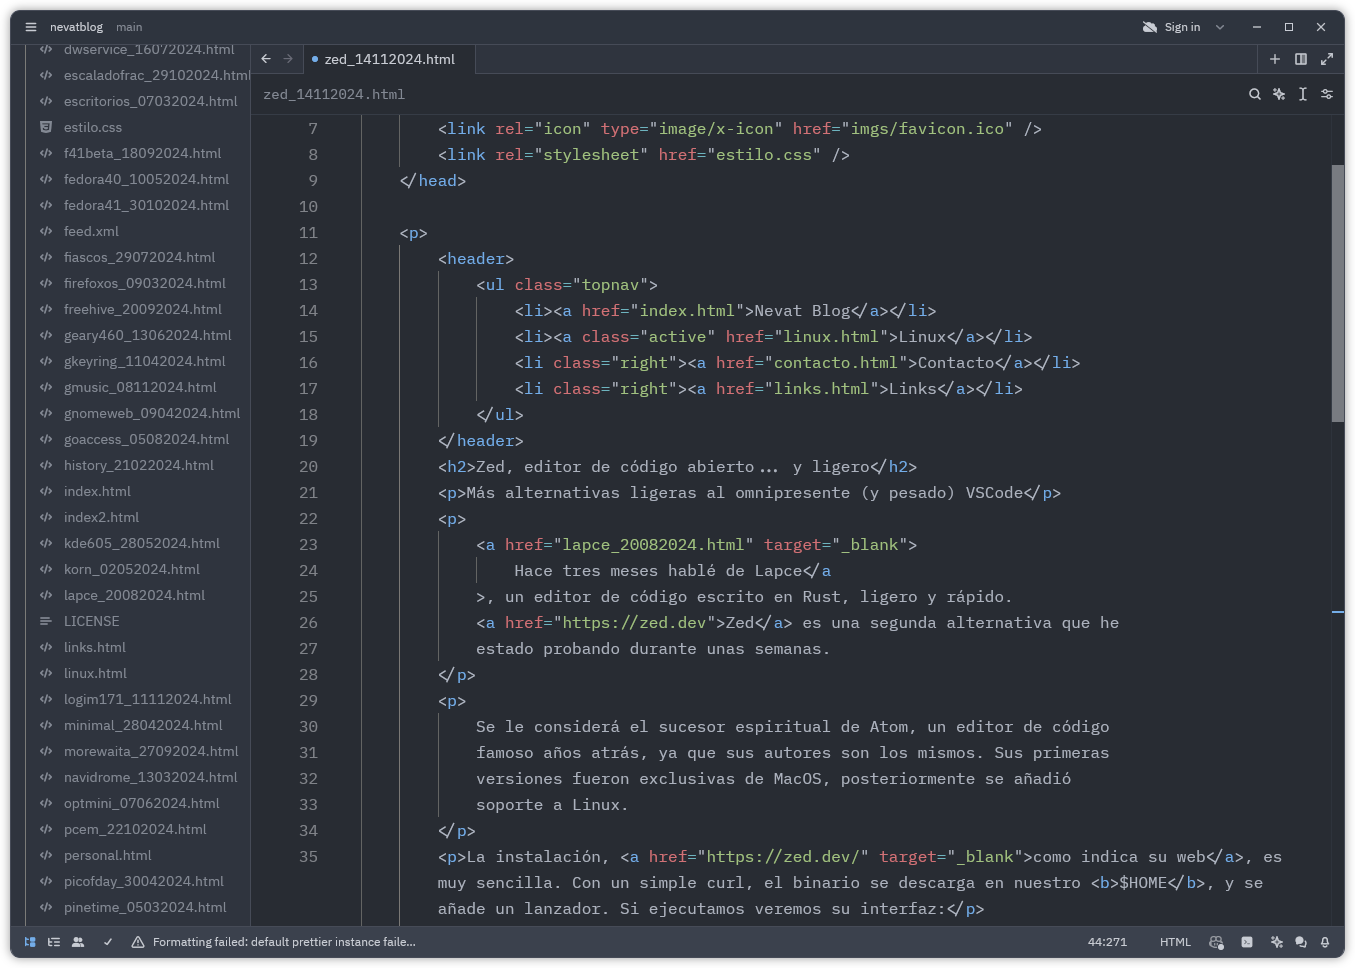Toggle the notifications bell icon
This screenshot has height=968, width=1355.
pos(1325,942)
